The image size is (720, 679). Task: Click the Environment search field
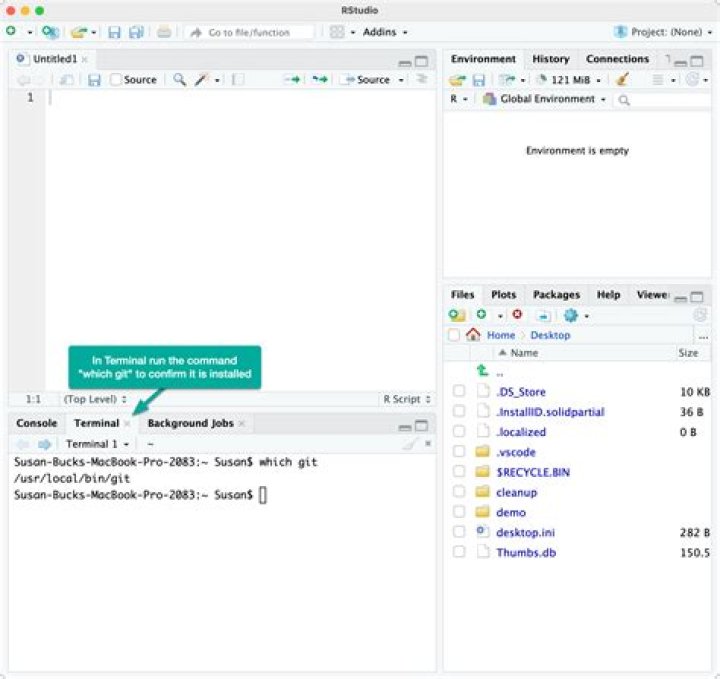664,100
